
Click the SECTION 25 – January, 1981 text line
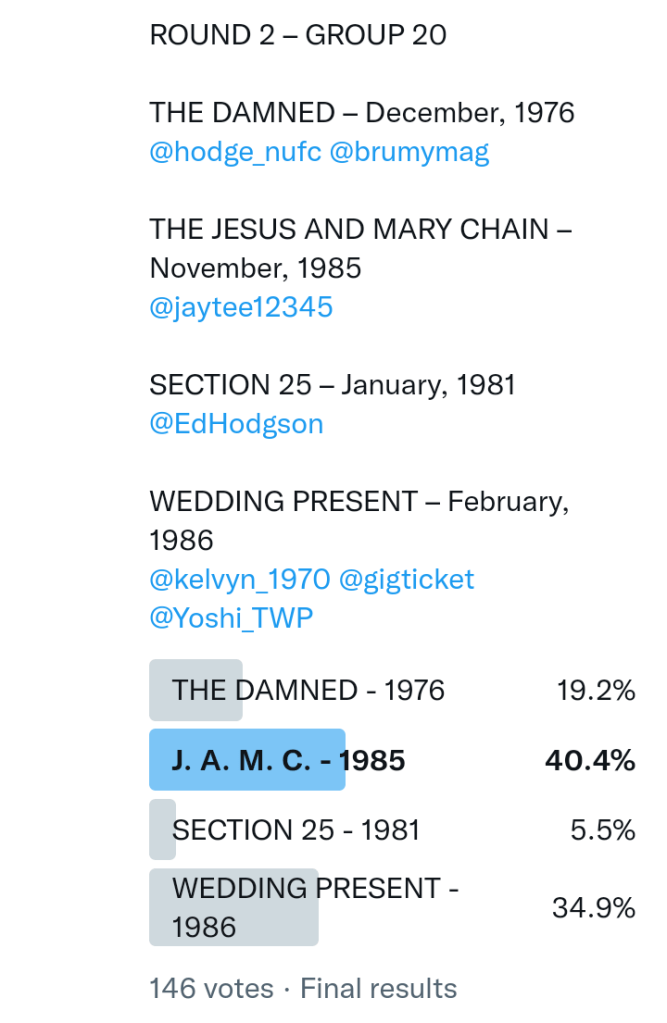coord(332,385)
